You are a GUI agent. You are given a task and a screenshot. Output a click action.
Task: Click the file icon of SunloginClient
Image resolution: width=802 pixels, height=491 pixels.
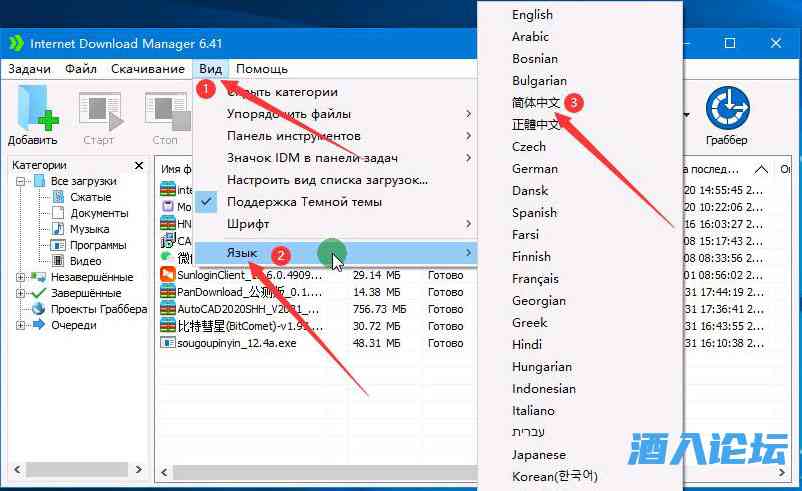[168, 275]
